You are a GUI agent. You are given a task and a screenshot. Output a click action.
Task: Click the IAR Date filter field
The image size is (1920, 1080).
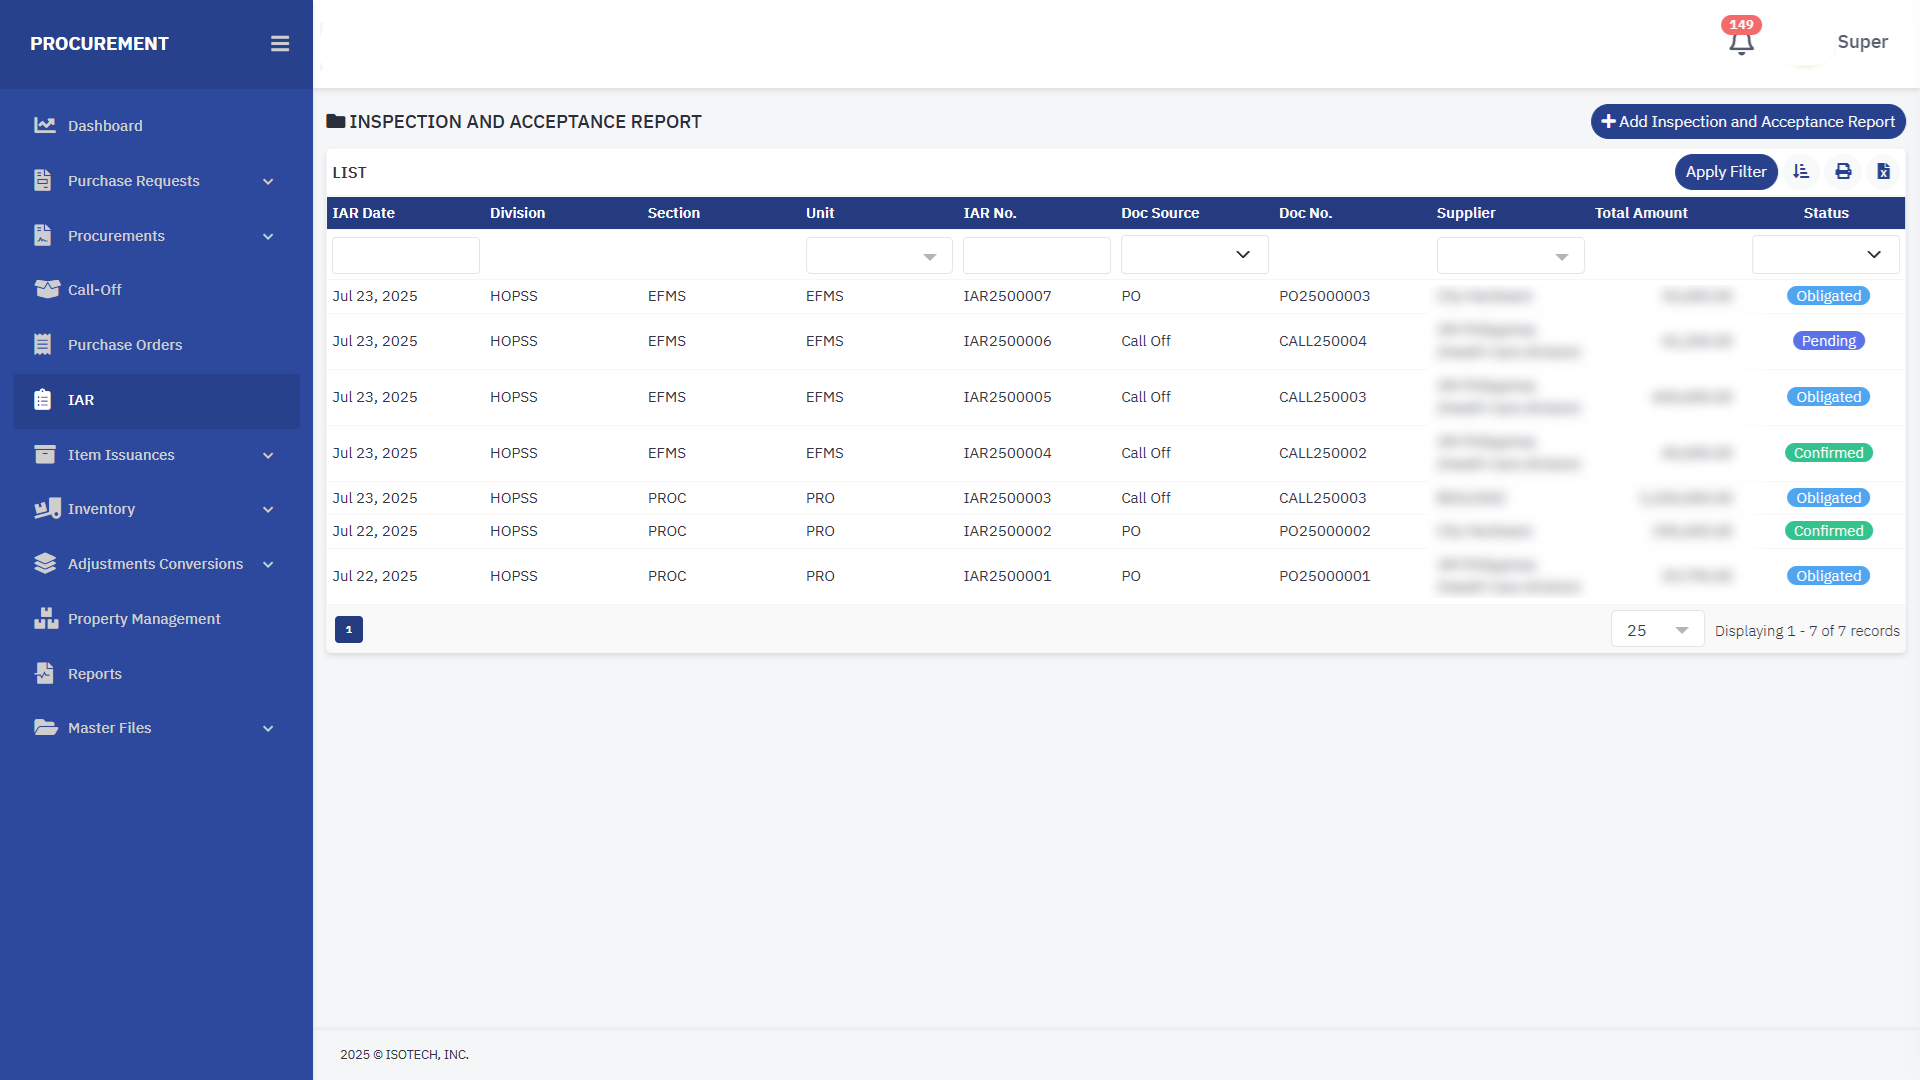(405, 255)
